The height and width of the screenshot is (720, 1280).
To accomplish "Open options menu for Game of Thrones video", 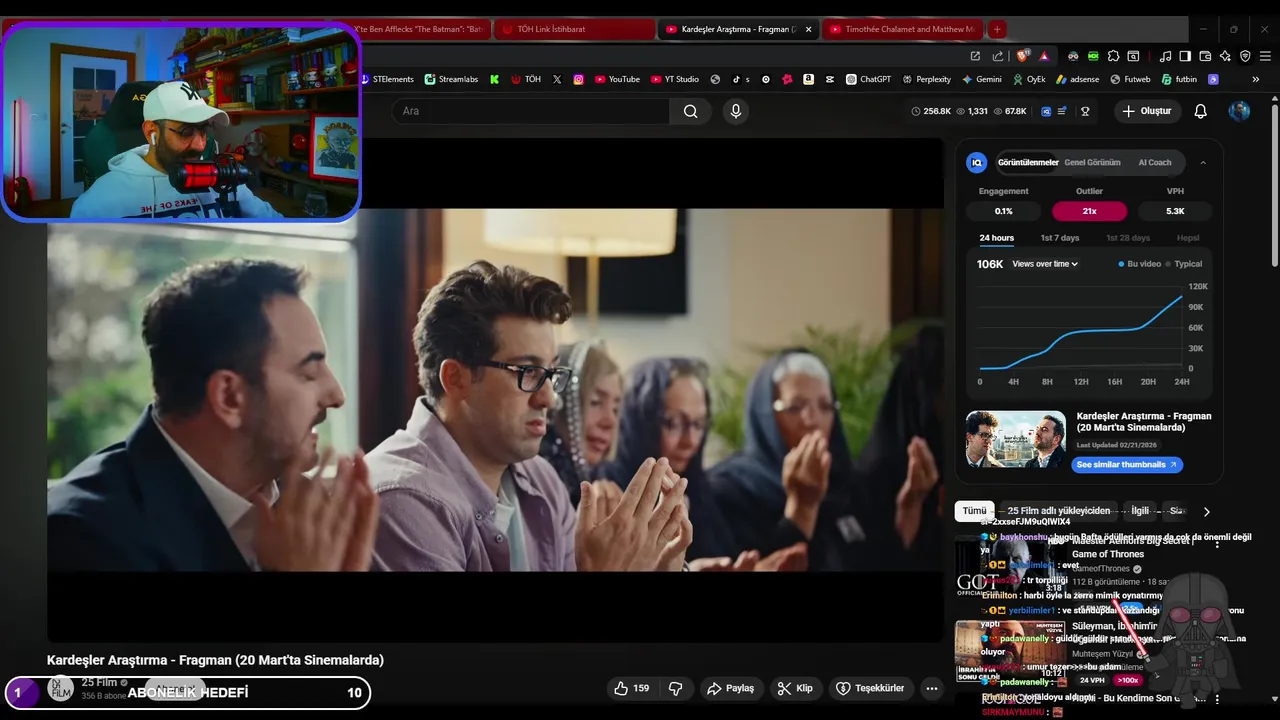I will pyautogui.click(x=1217, y=543).
